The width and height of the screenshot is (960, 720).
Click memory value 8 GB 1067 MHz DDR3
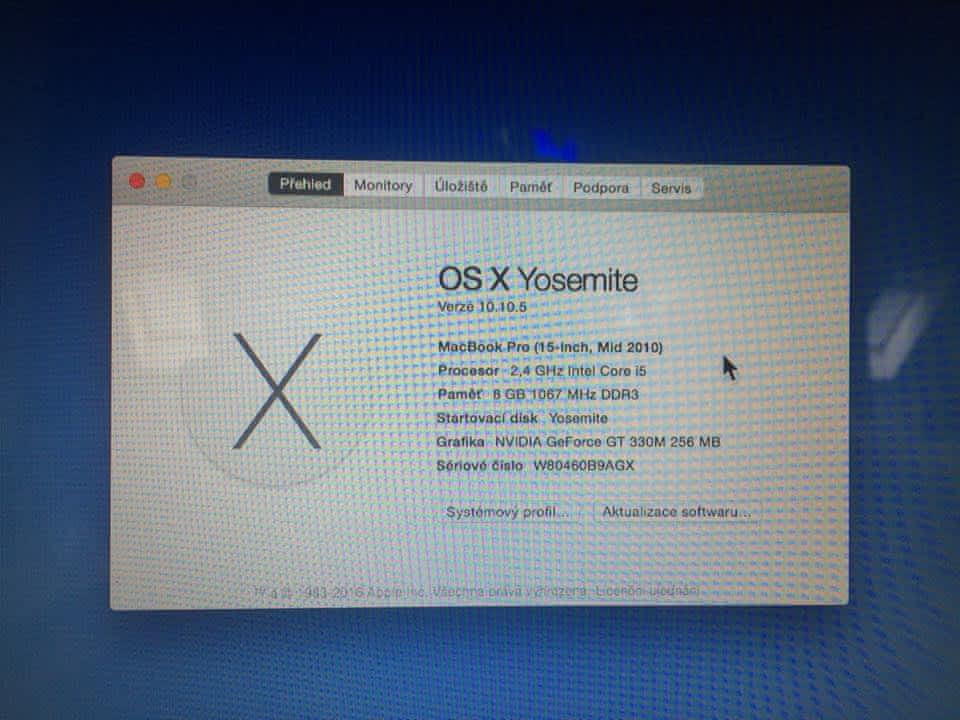pyautogui.click(x=566, y=394)
